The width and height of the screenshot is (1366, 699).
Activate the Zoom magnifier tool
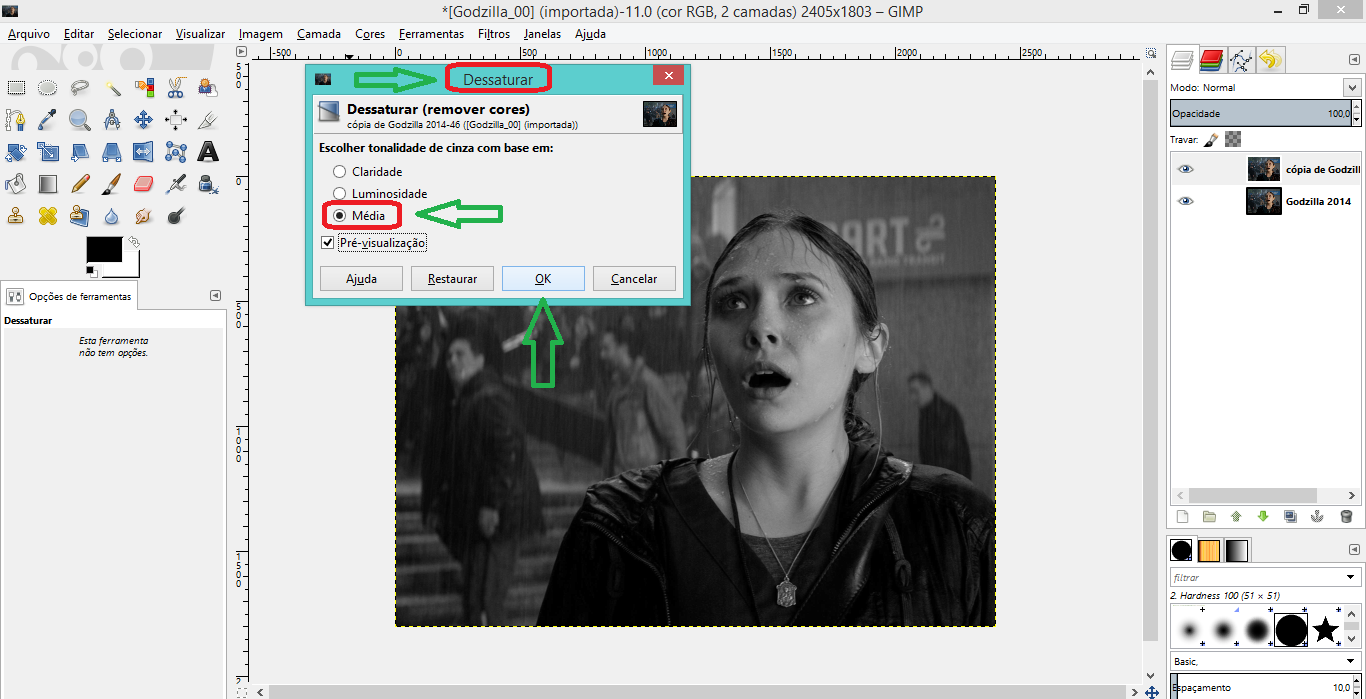point(79,120)
